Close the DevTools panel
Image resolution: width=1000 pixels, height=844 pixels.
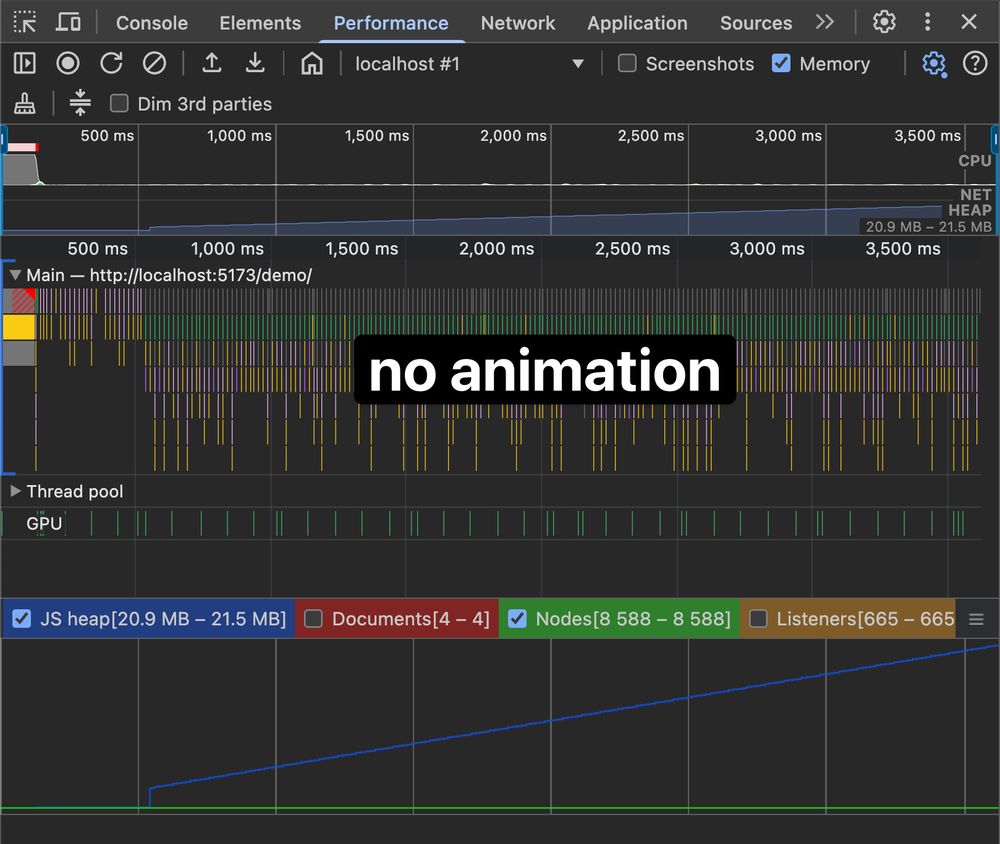point(969,22)
